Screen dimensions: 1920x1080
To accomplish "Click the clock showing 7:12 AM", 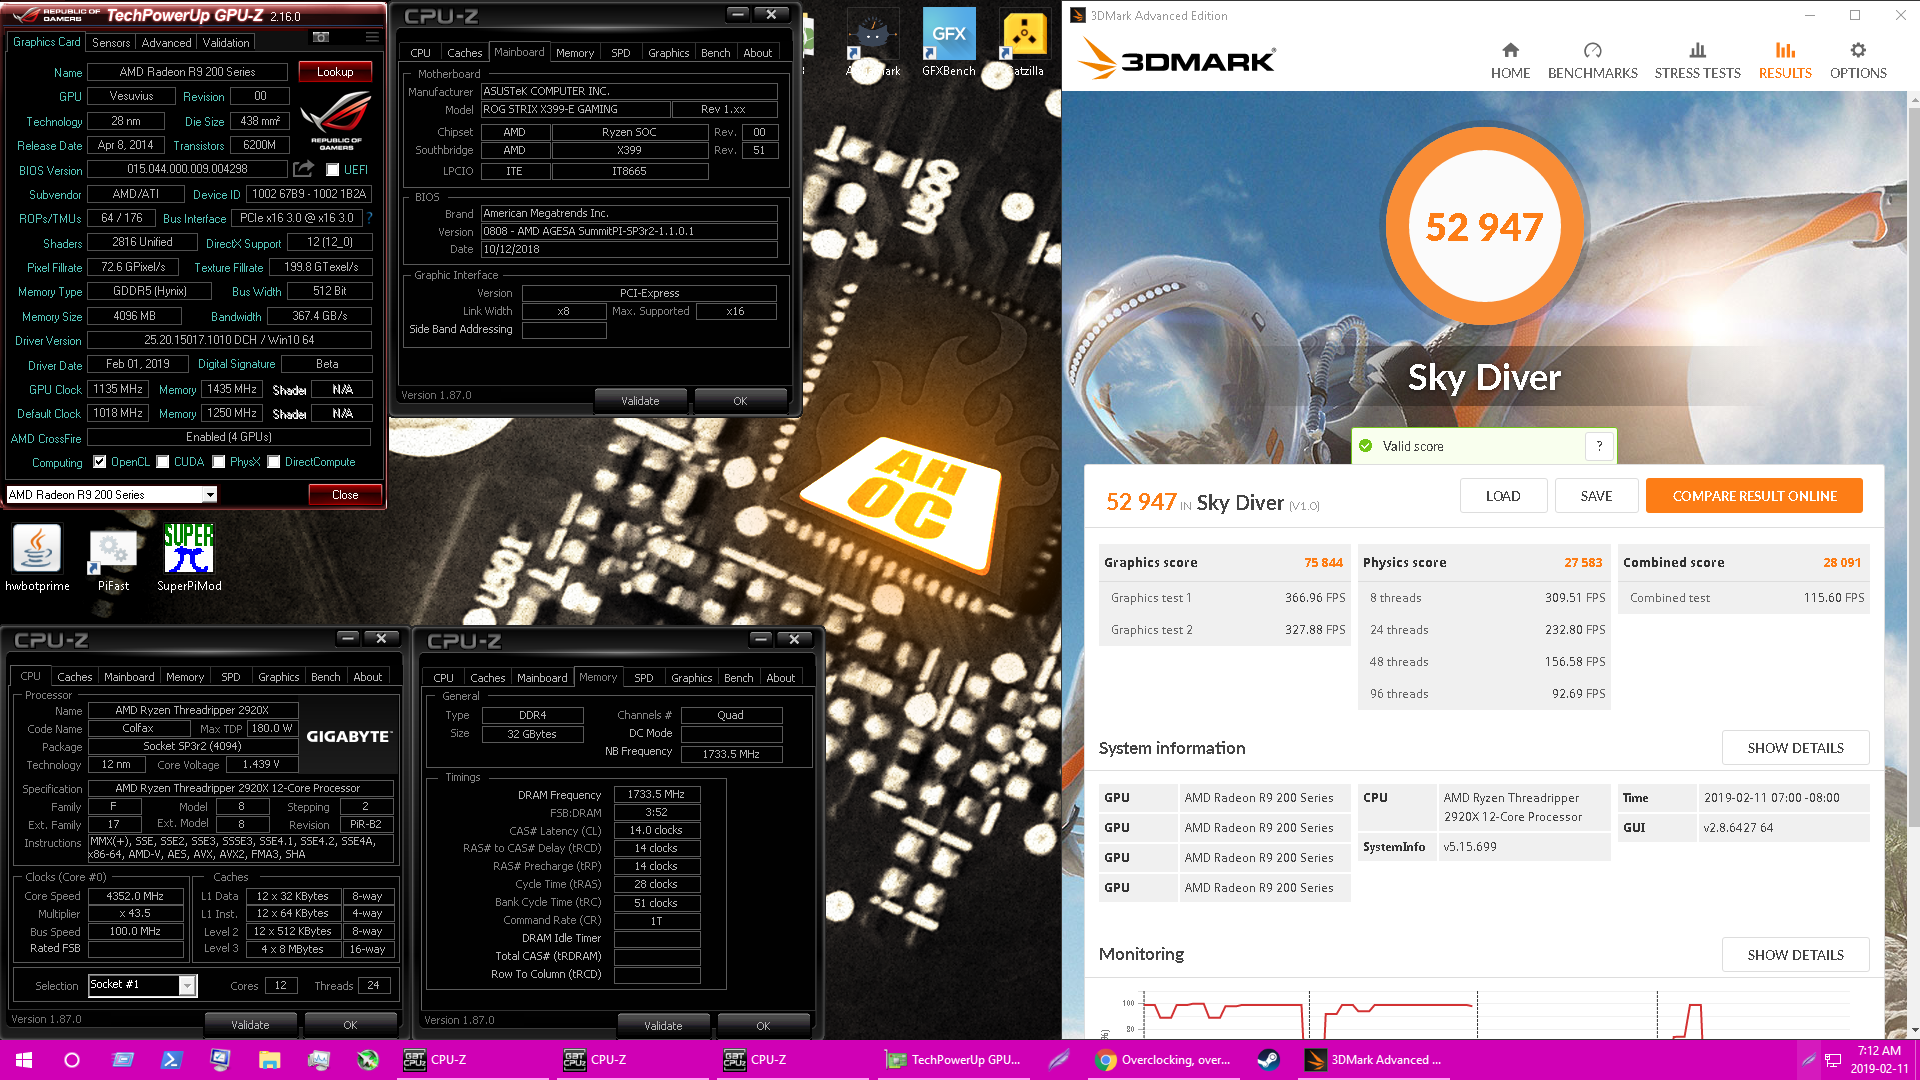I will tap(1879, 1051).
